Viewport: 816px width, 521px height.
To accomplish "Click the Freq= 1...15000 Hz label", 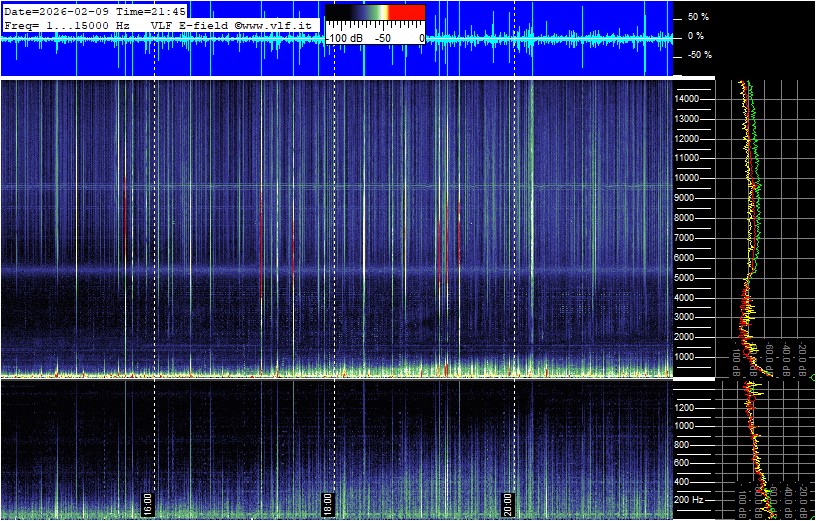I will pos(67,24).
